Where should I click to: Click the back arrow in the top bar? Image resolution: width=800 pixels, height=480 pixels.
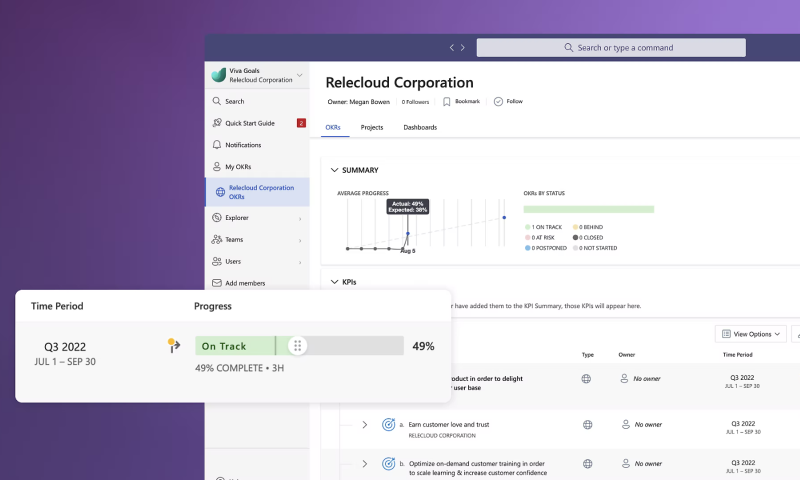coord(452,47)
